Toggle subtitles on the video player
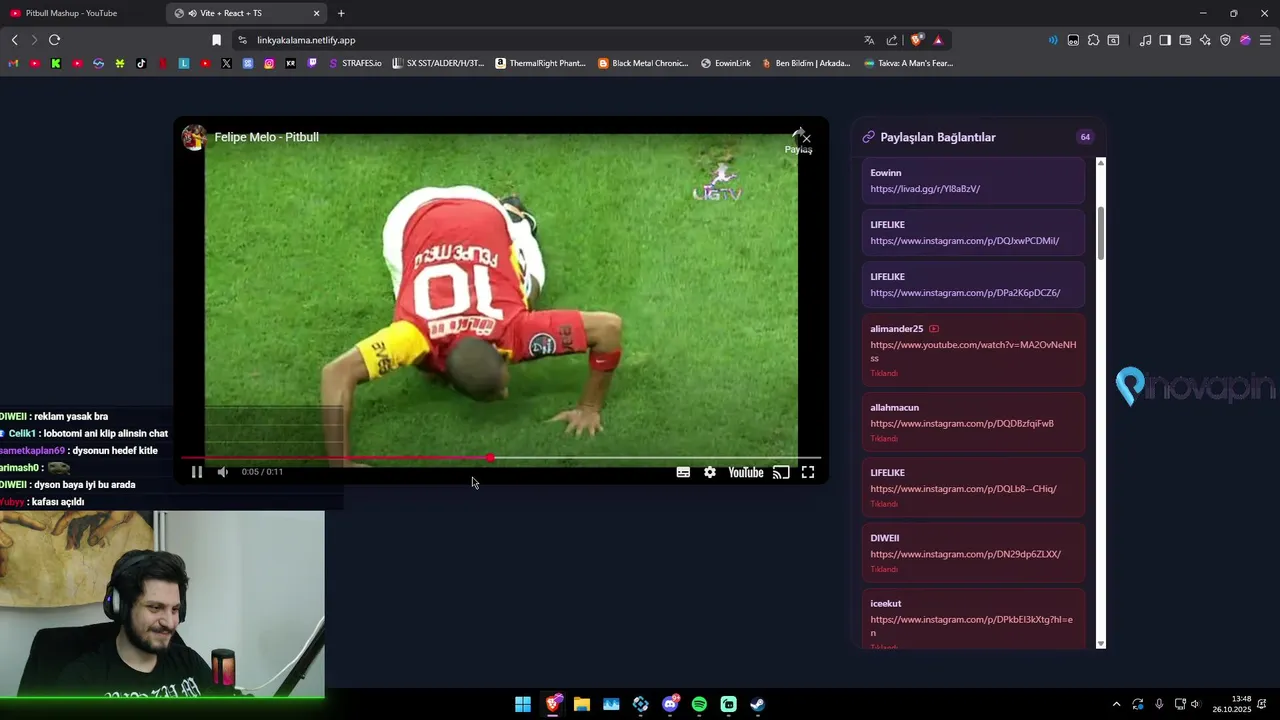Screen dimensions: 1280x720 point(683,472)
